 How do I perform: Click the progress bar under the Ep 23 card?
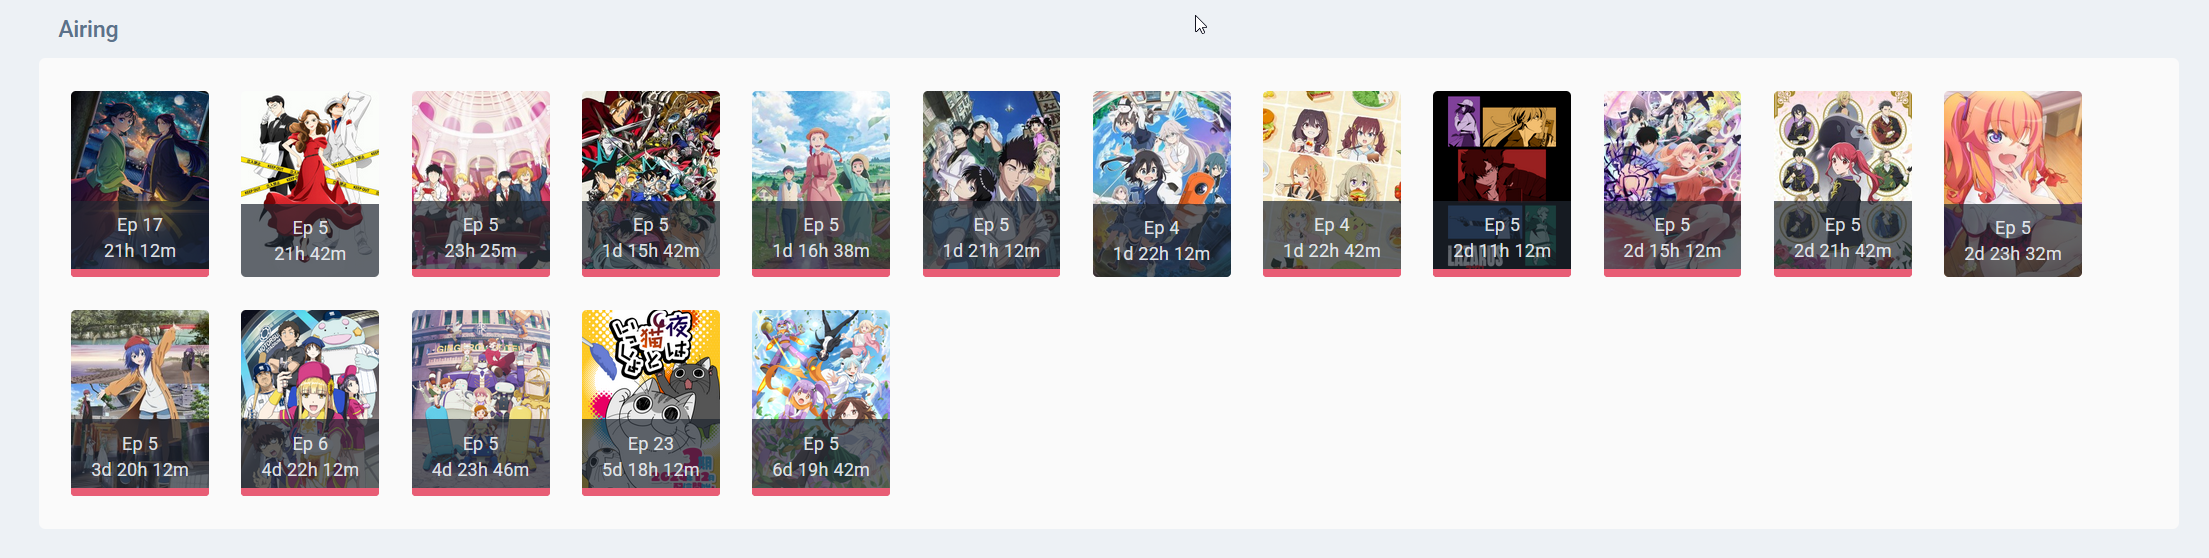pyautogui.click(x=651, y=491)
